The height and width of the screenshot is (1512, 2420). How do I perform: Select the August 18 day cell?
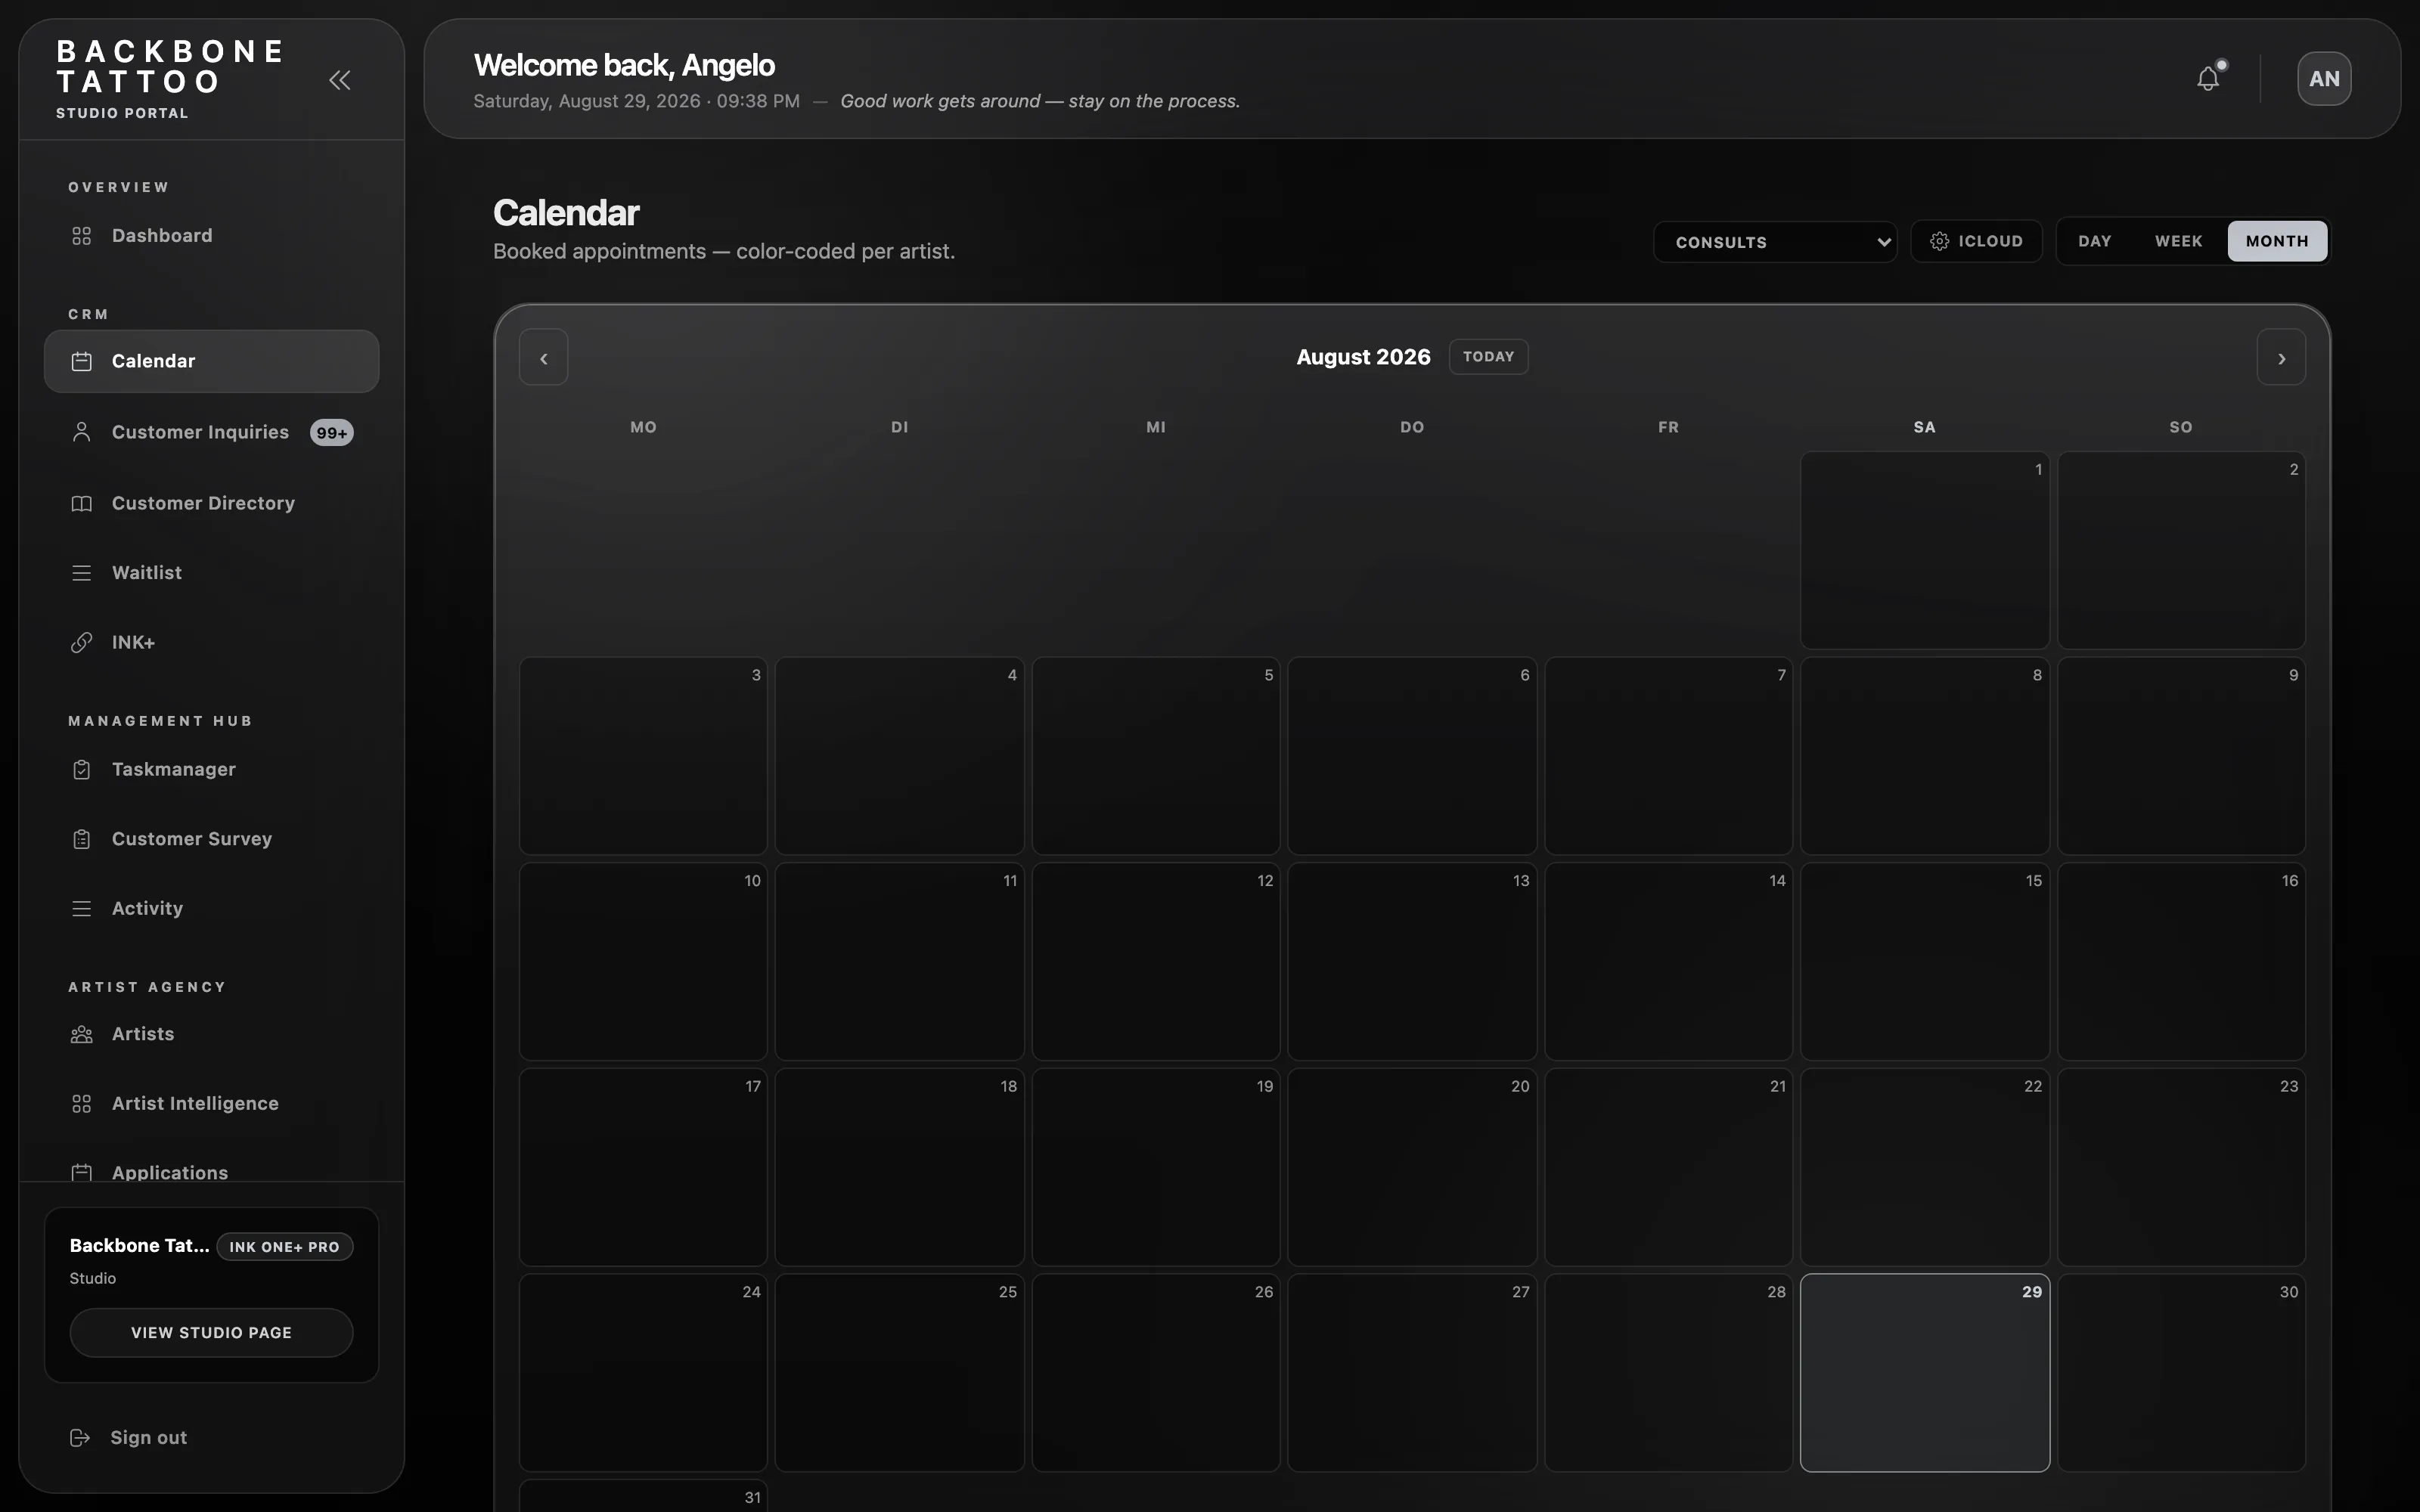click(x=900, y=1167)
